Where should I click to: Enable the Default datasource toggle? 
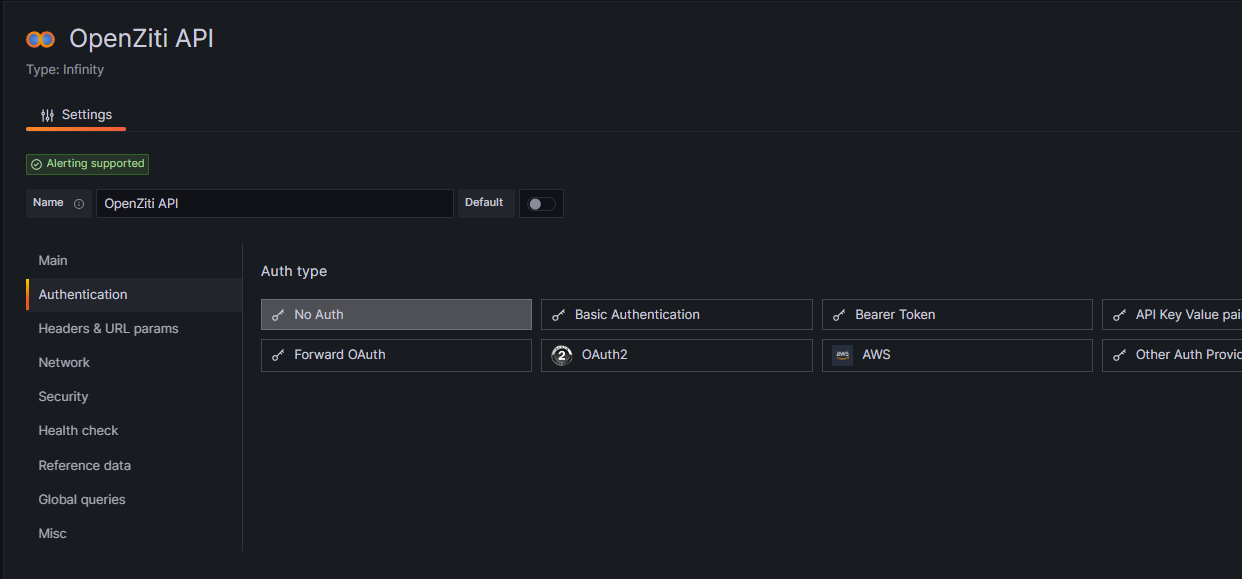click(x=541, y=203)
